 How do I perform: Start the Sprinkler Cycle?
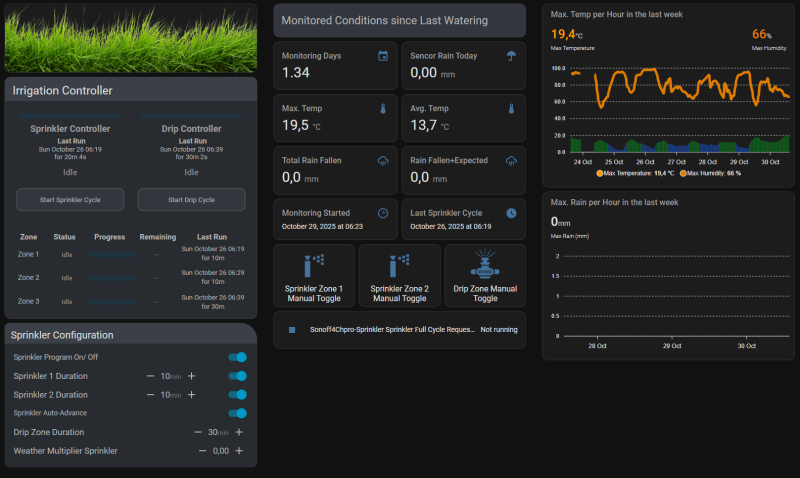coord(70,199)
